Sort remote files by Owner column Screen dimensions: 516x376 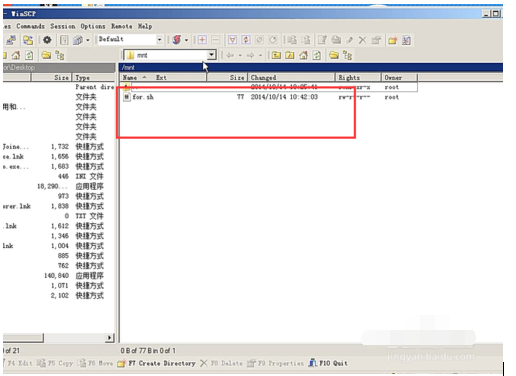[x=399, y=77]
